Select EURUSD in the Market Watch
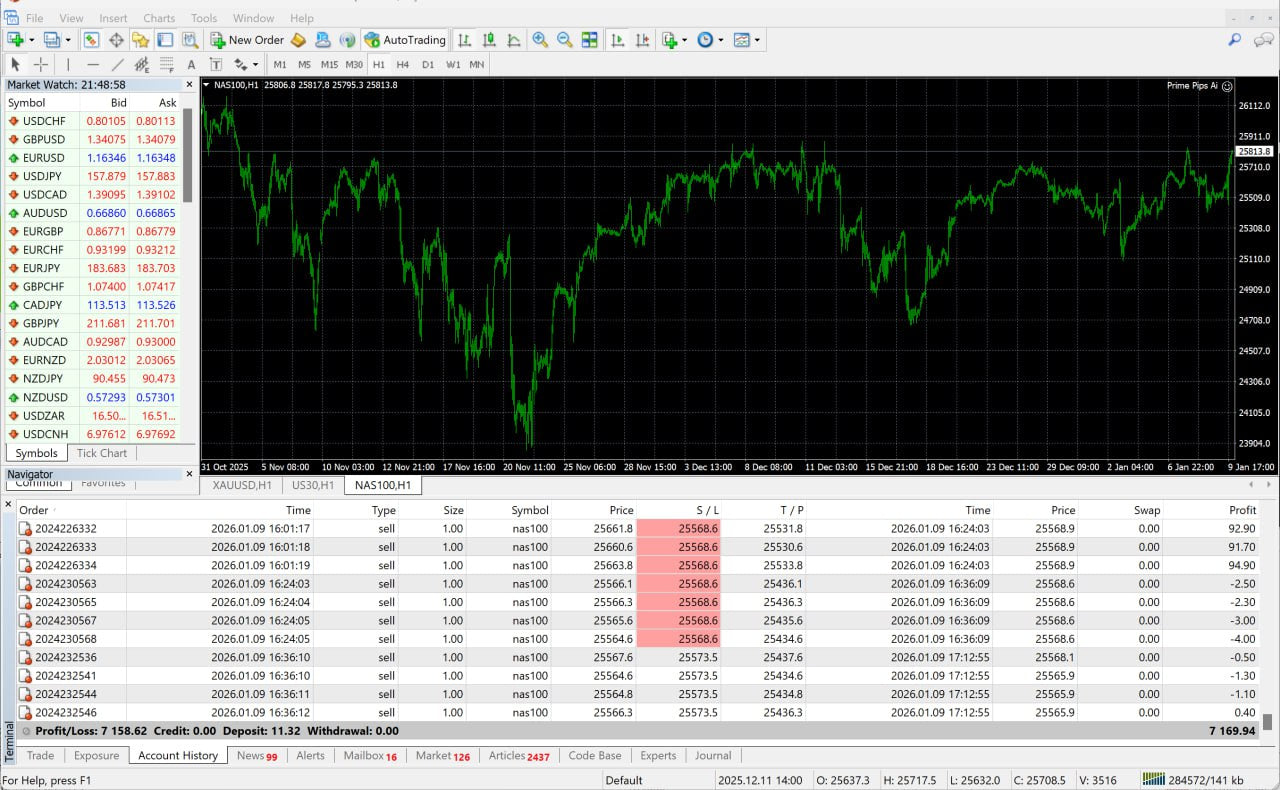 click(x=44, y=157)
